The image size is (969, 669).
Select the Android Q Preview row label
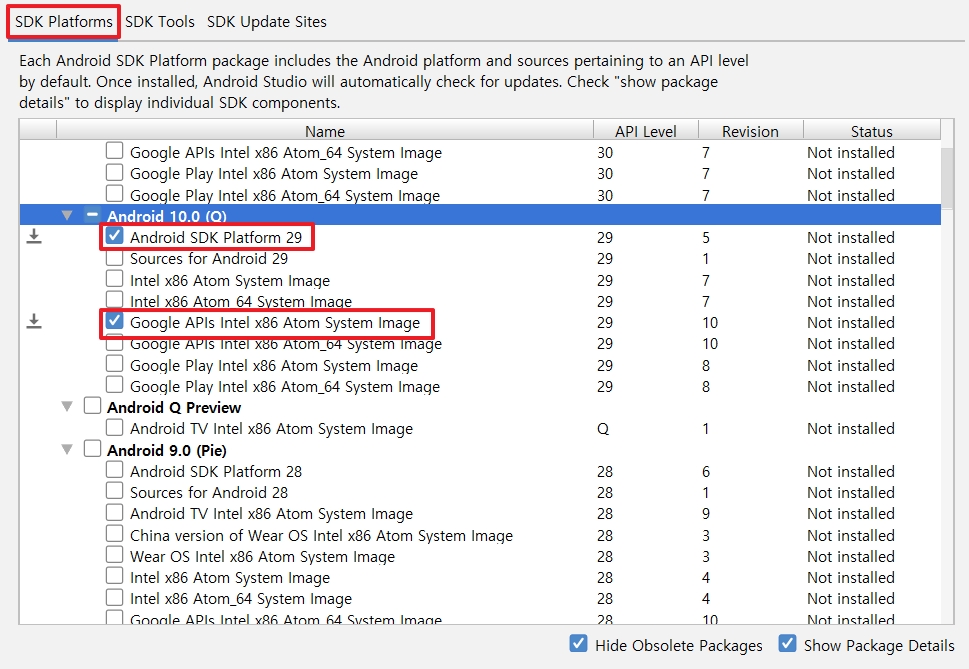(174, 408)
